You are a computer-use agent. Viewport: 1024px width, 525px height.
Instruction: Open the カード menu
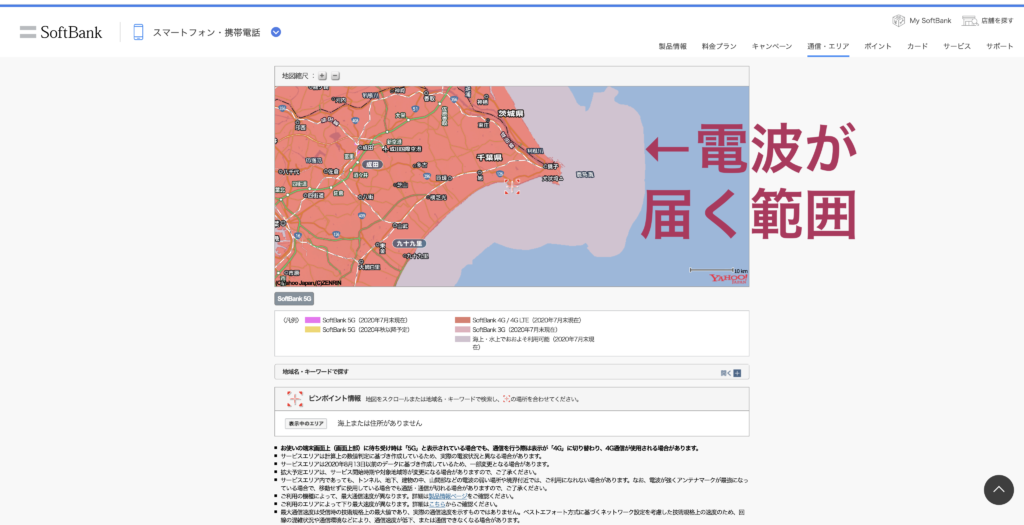[x=917, y=46]
